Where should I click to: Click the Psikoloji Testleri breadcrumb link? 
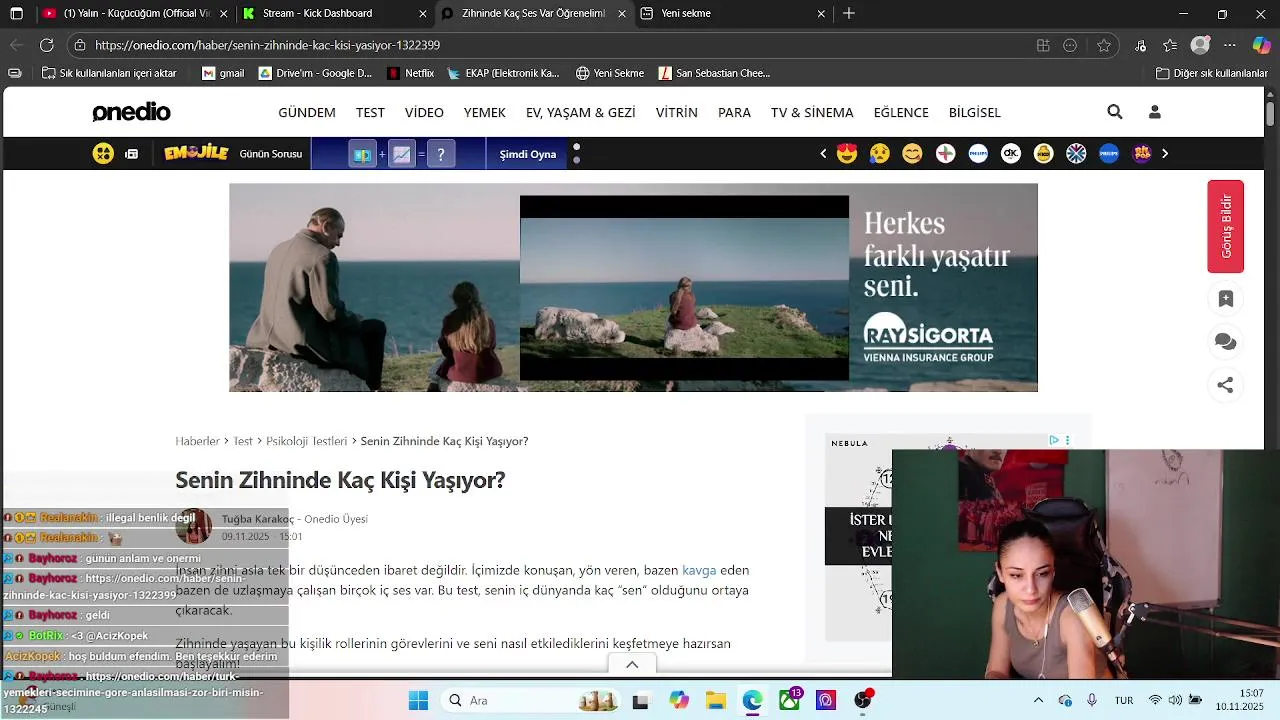coord(307,441)
